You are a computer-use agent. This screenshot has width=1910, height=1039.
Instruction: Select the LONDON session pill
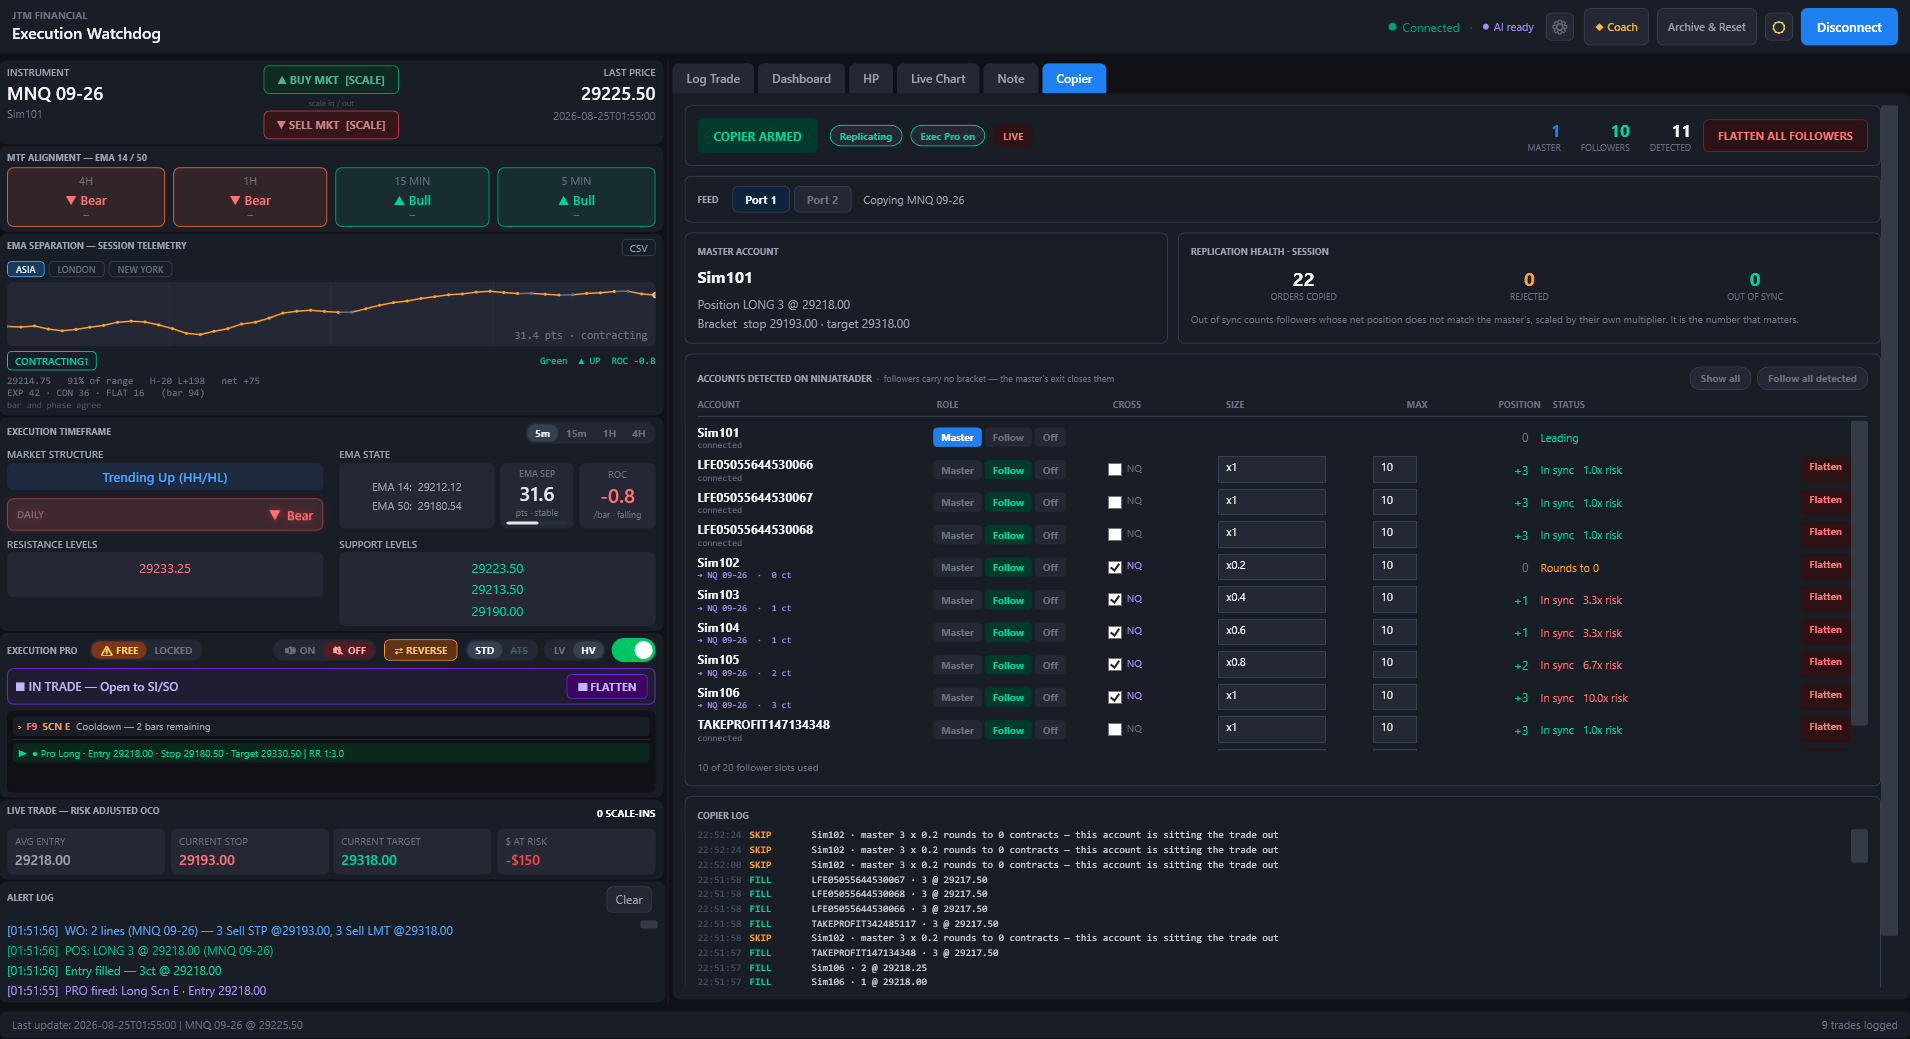point(77,269)
